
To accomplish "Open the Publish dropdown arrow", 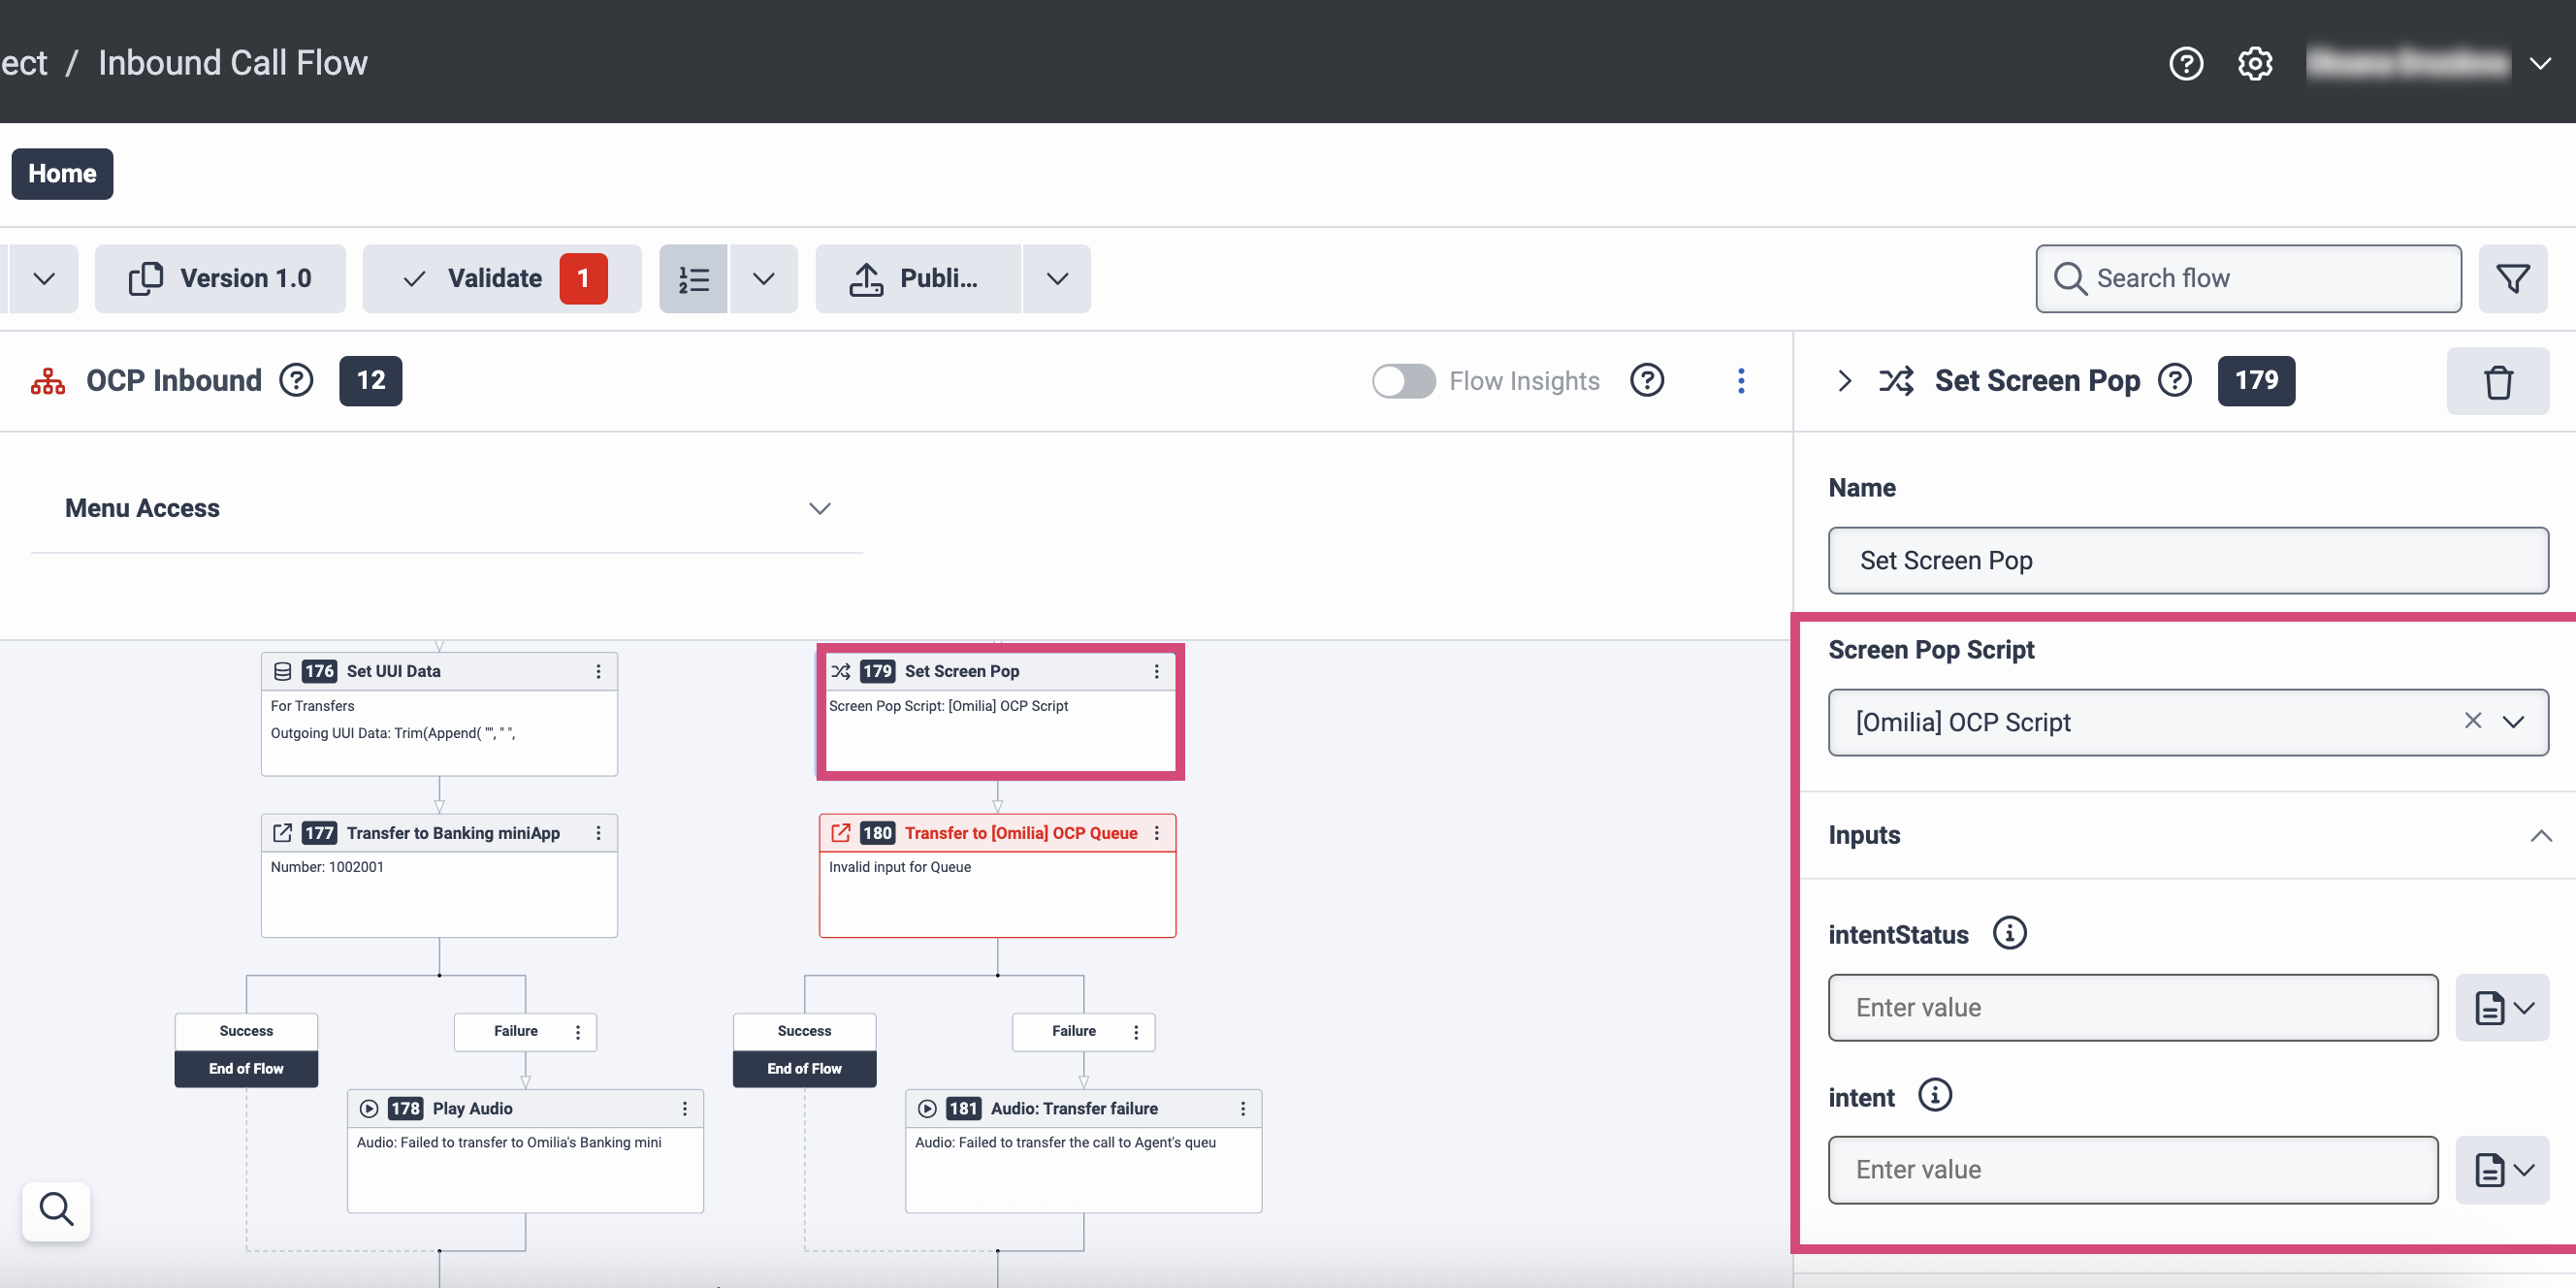I will pyautogui.click(x=1057, y=279).
